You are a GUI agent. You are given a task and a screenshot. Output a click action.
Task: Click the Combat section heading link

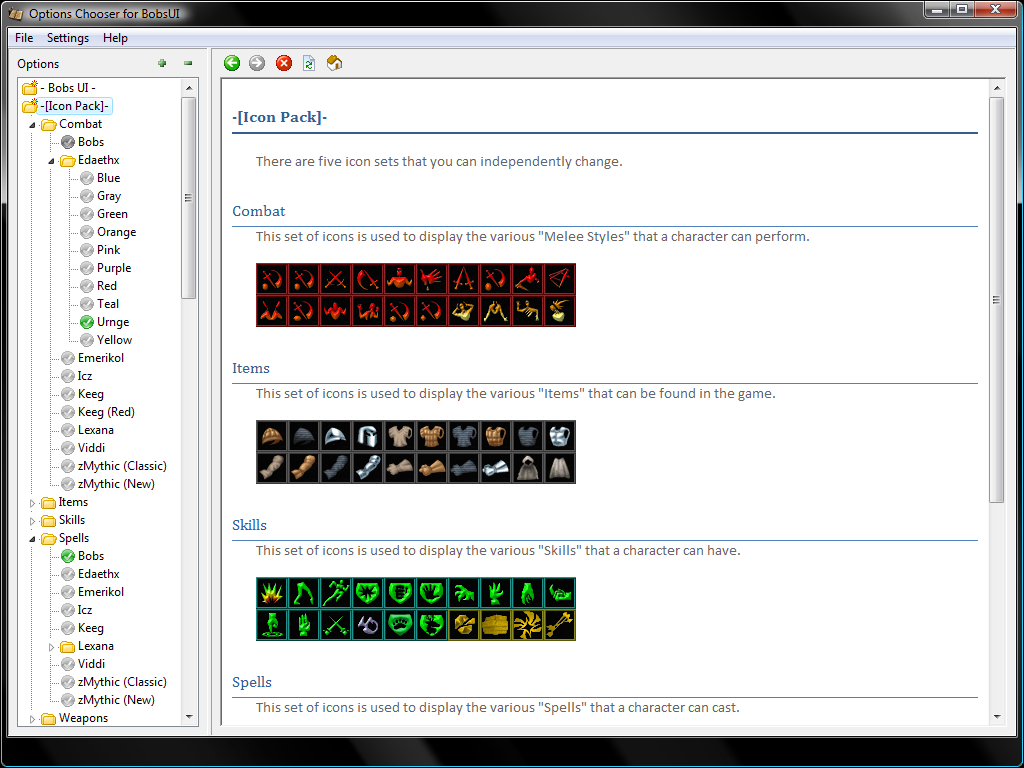point(259,211)
